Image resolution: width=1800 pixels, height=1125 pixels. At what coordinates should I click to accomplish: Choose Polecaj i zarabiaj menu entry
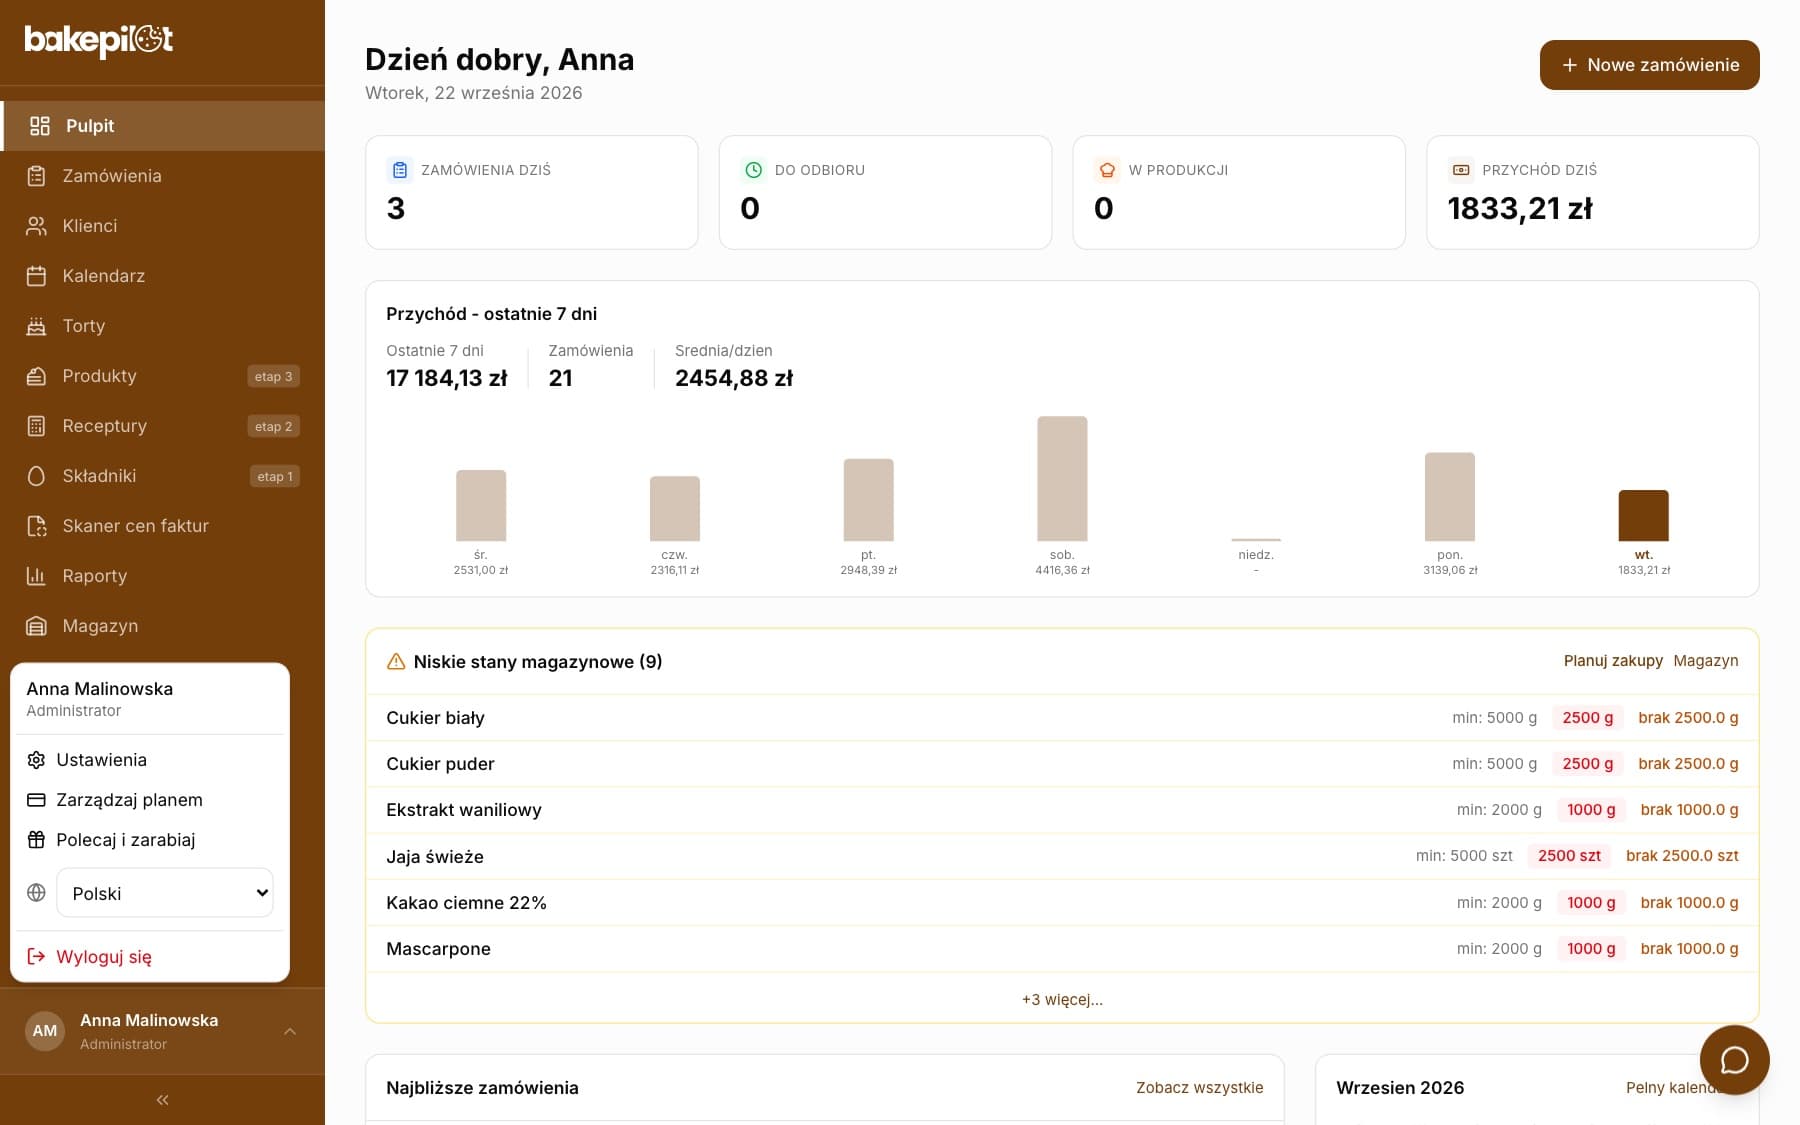(150, 840)
